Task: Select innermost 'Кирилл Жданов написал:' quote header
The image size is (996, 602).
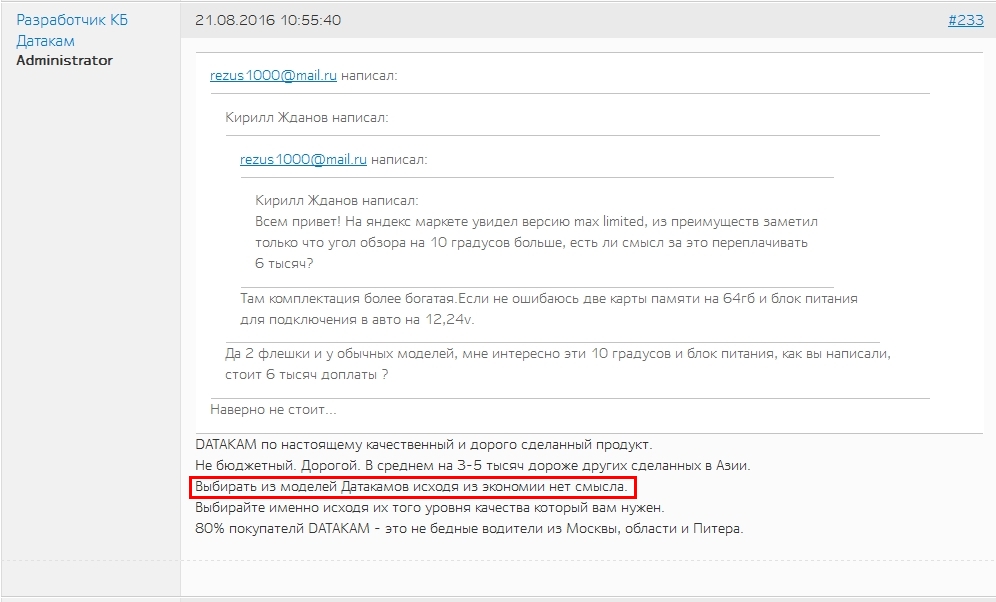Action: 337,201
